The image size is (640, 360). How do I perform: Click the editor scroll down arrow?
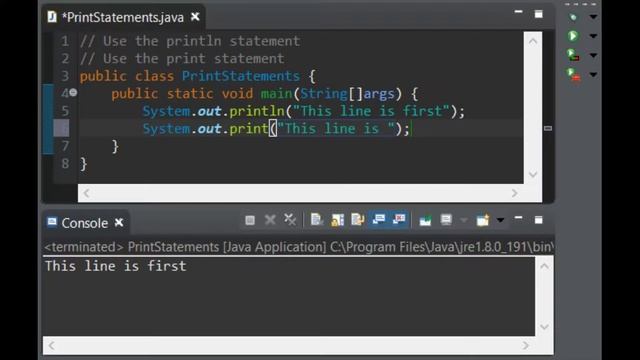[x=533, y=174]
